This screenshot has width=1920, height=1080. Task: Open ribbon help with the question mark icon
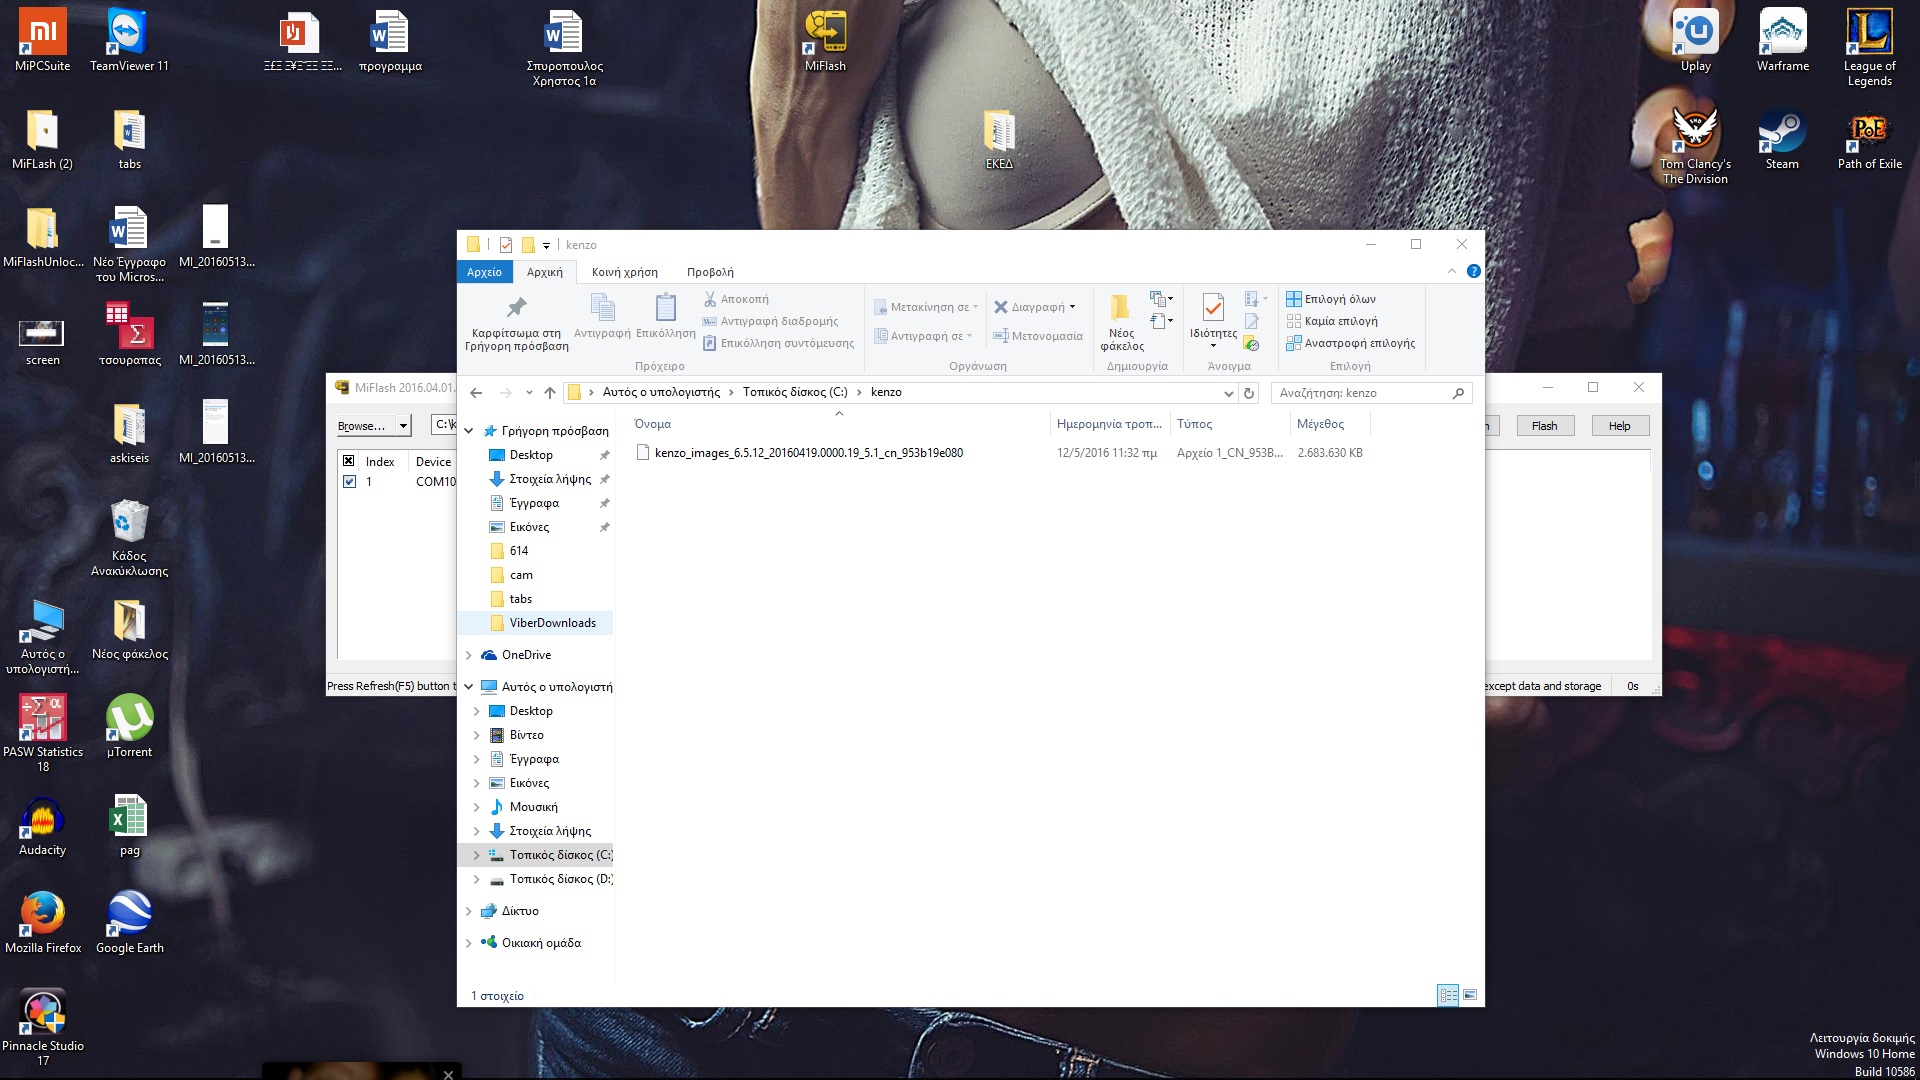pos(1473,272)
